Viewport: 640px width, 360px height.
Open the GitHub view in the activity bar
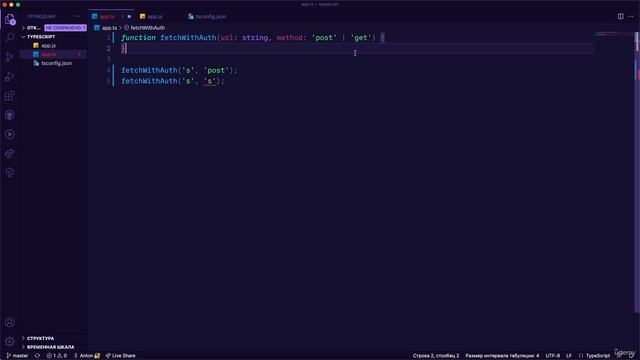10,115
